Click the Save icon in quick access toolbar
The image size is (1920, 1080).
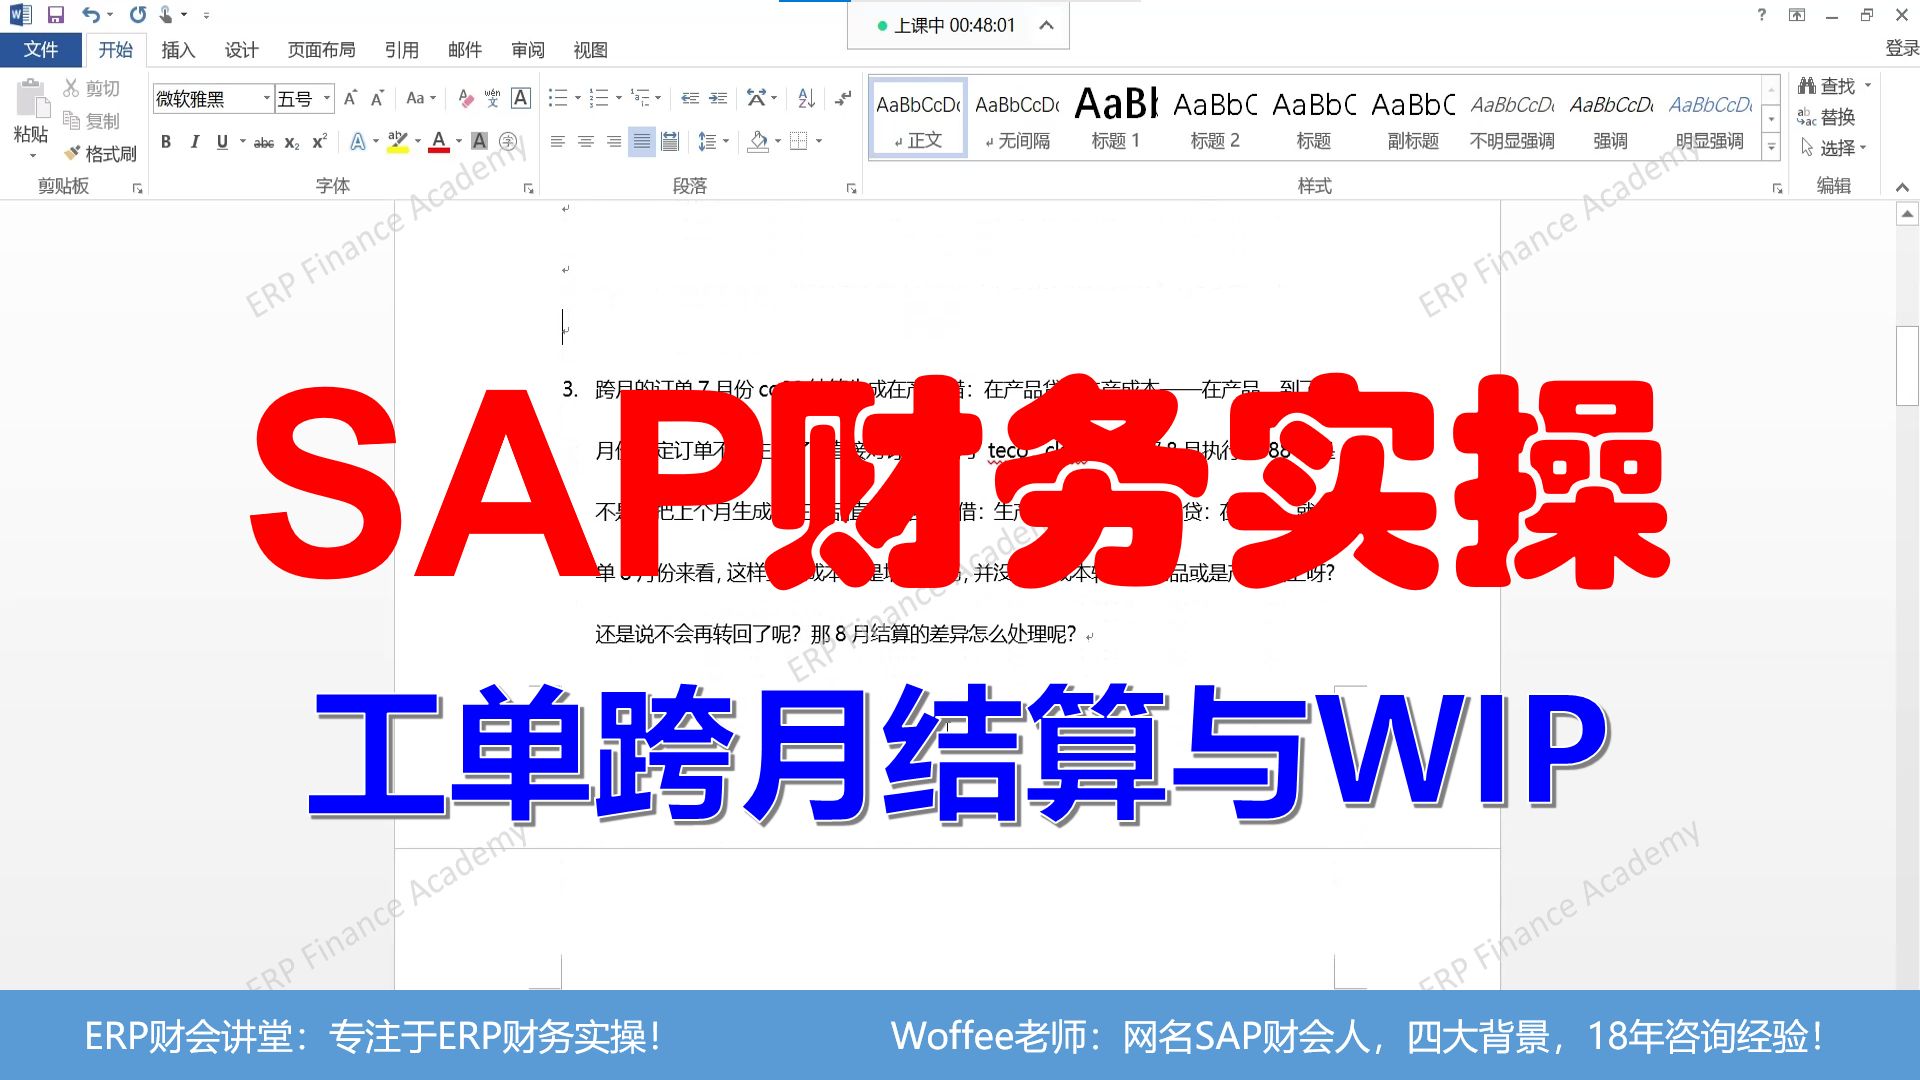point(56,15)
